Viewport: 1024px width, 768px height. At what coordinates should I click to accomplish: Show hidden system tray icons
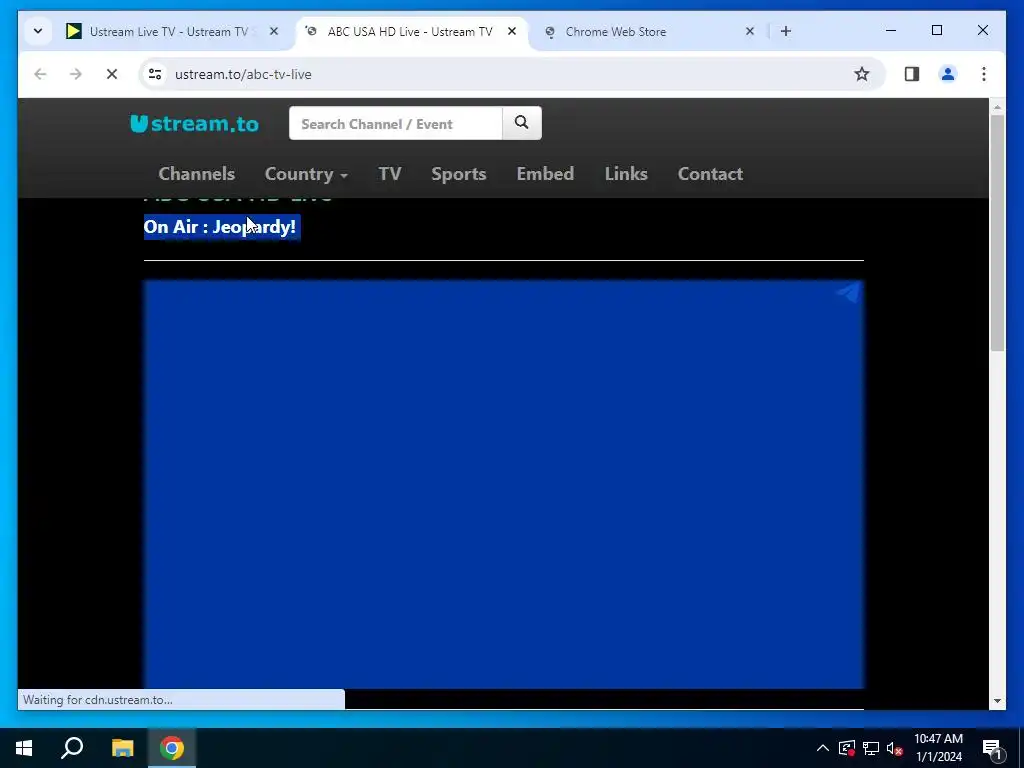coord(823,748)
